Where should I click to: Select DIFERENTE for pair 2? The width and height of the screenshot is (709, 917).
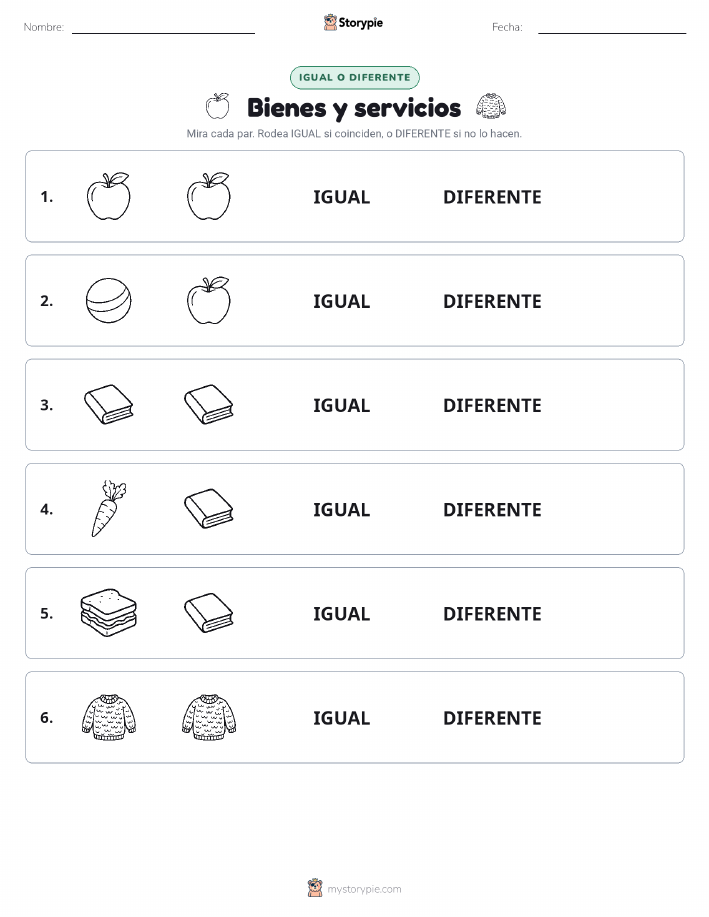492,301
